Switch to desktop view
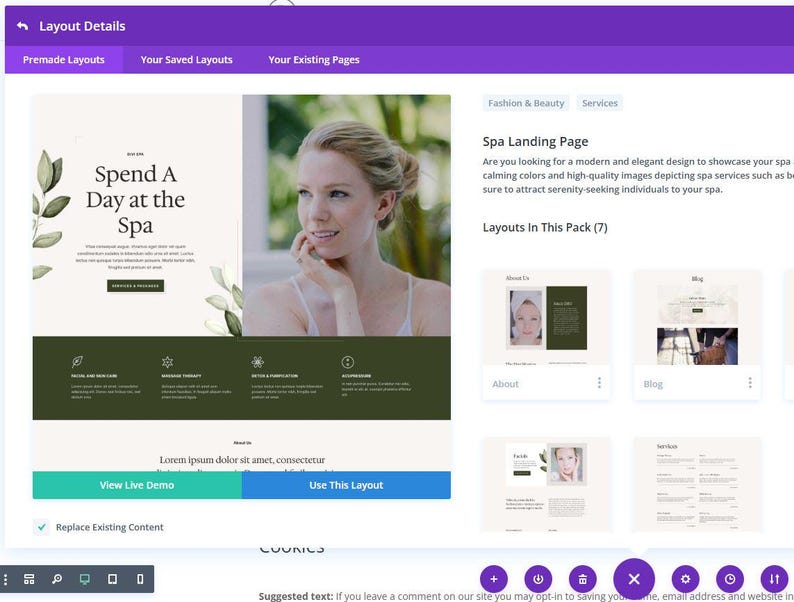Screen dimensions: 794x602 [85, 579]
